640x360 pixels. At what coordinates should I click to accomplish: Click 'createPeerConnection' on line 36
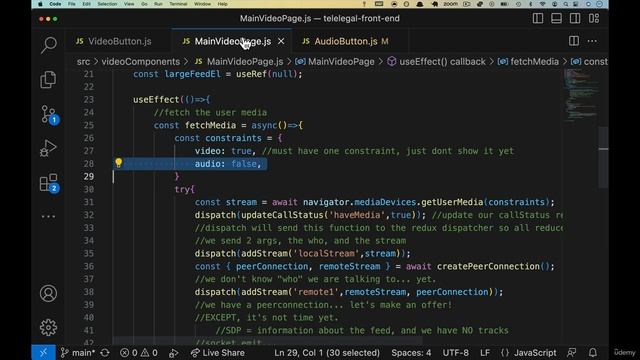[x=488, y=266]
